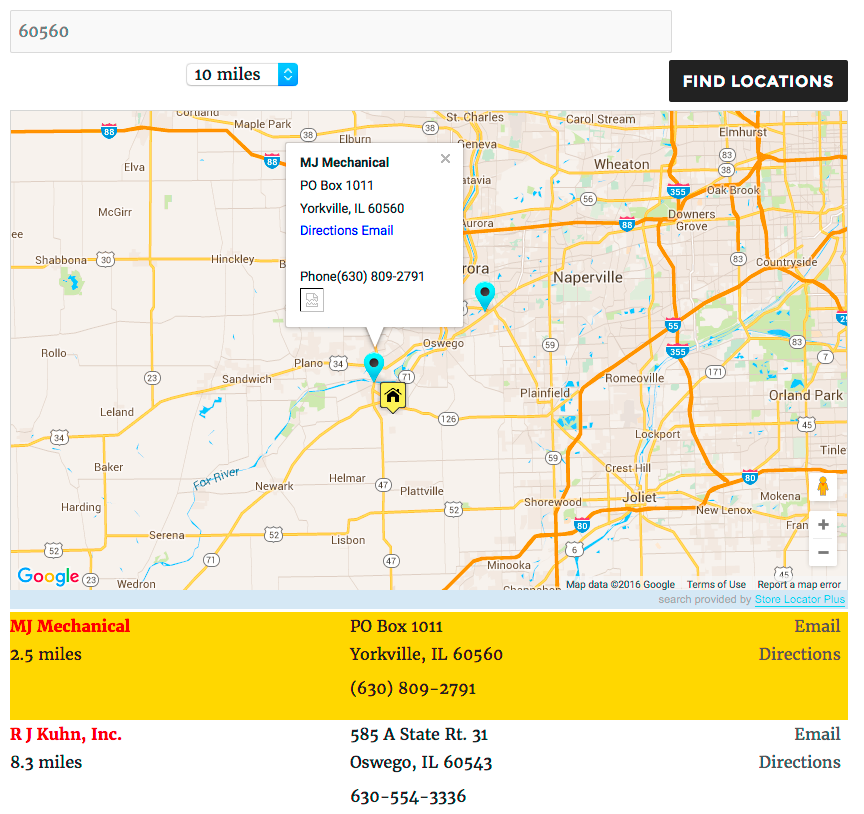This screenshot has height=814, width=864.
Task: Click the zip code input field
Action: (341, 31)
